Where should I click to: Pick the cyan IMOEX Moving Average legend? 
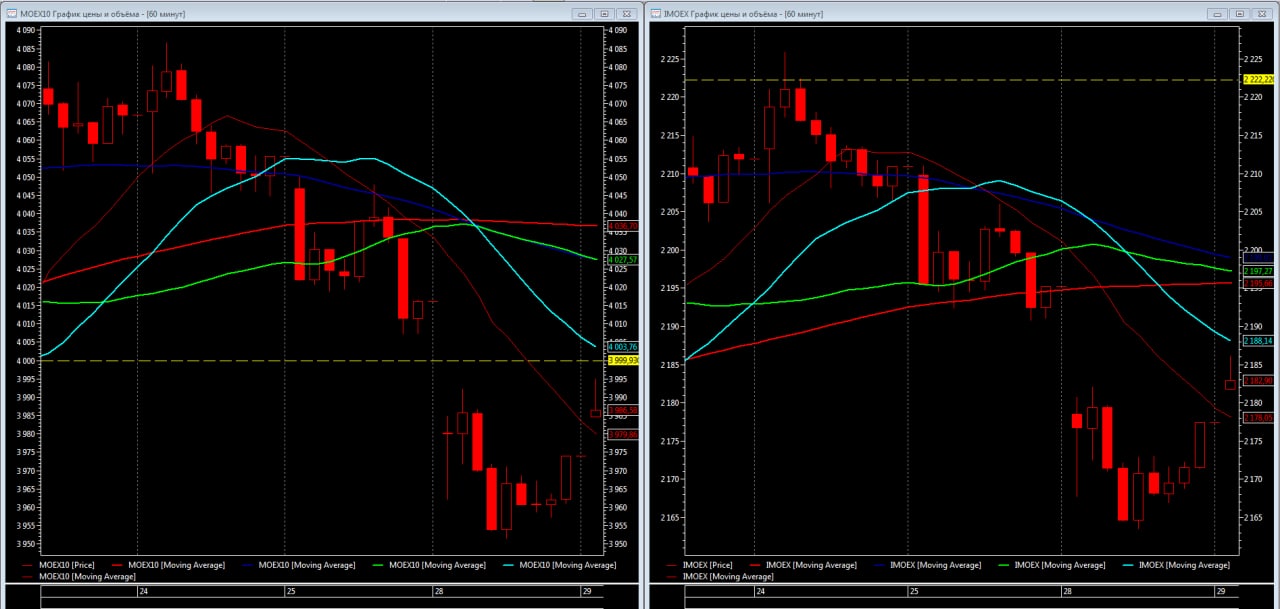click(x=1183, y=565)
